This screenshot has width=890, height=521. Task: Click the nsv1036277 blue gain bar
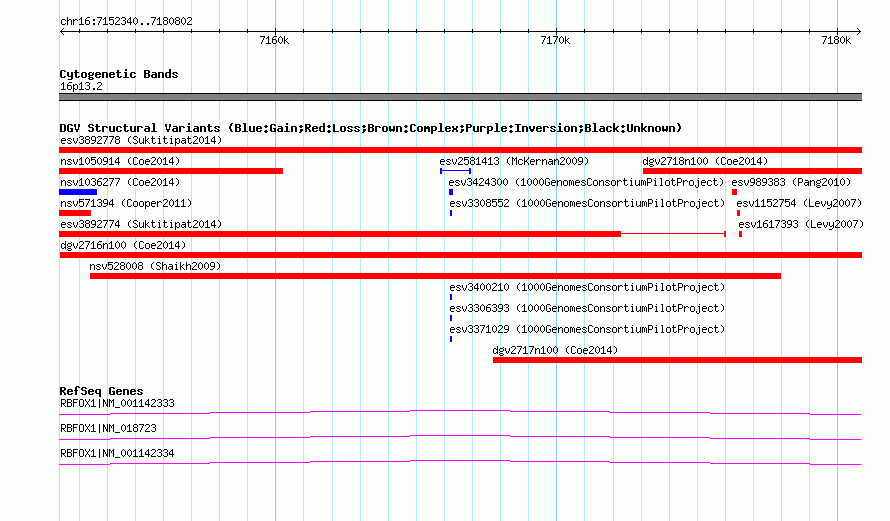click(78, 192)
